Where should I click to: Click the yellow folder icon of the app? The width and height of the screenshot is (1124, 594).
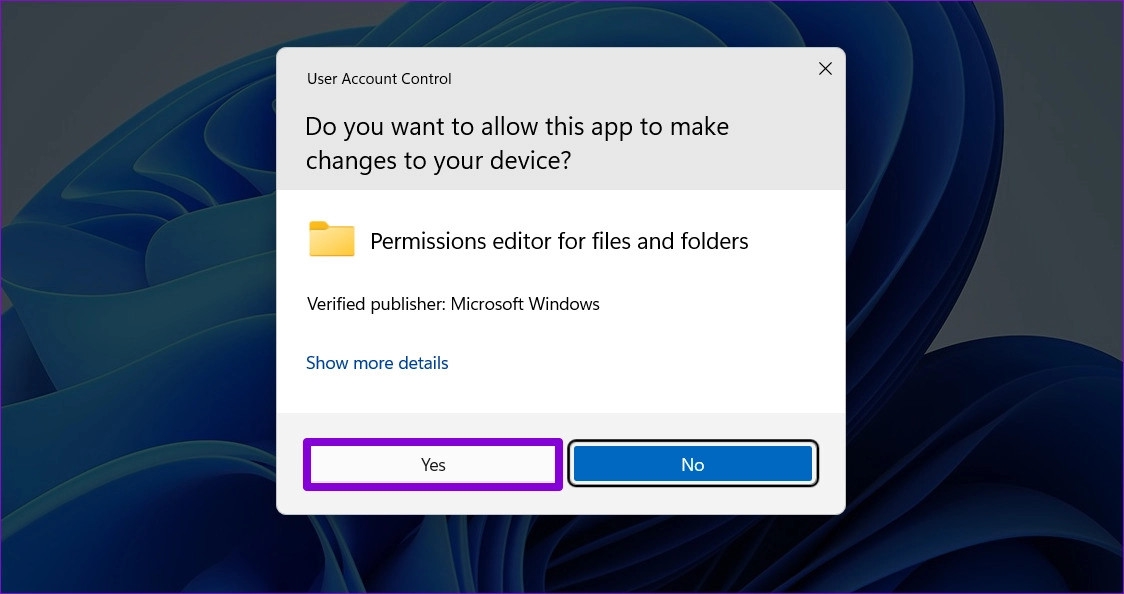click(332, 239)
